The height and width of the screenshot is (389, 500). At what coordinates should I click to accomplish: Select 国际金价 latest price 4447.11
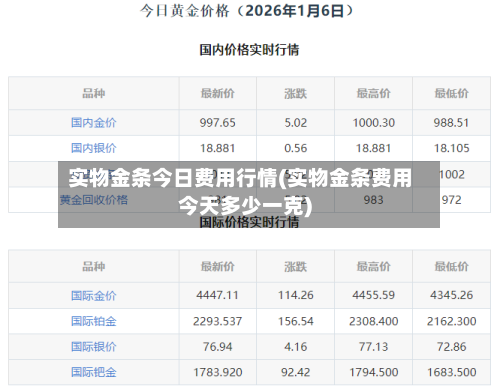click(x=218, y=295)
